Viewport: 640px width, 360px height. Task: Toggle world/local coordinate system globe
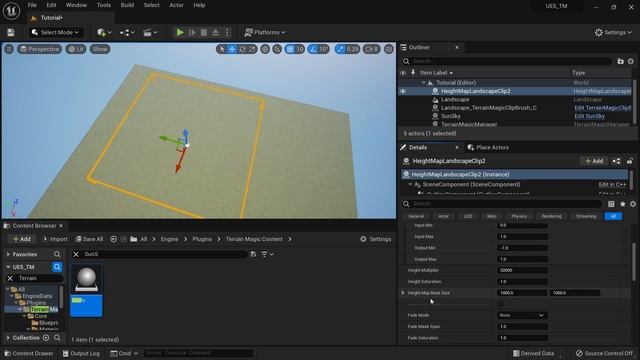point(265,49)
